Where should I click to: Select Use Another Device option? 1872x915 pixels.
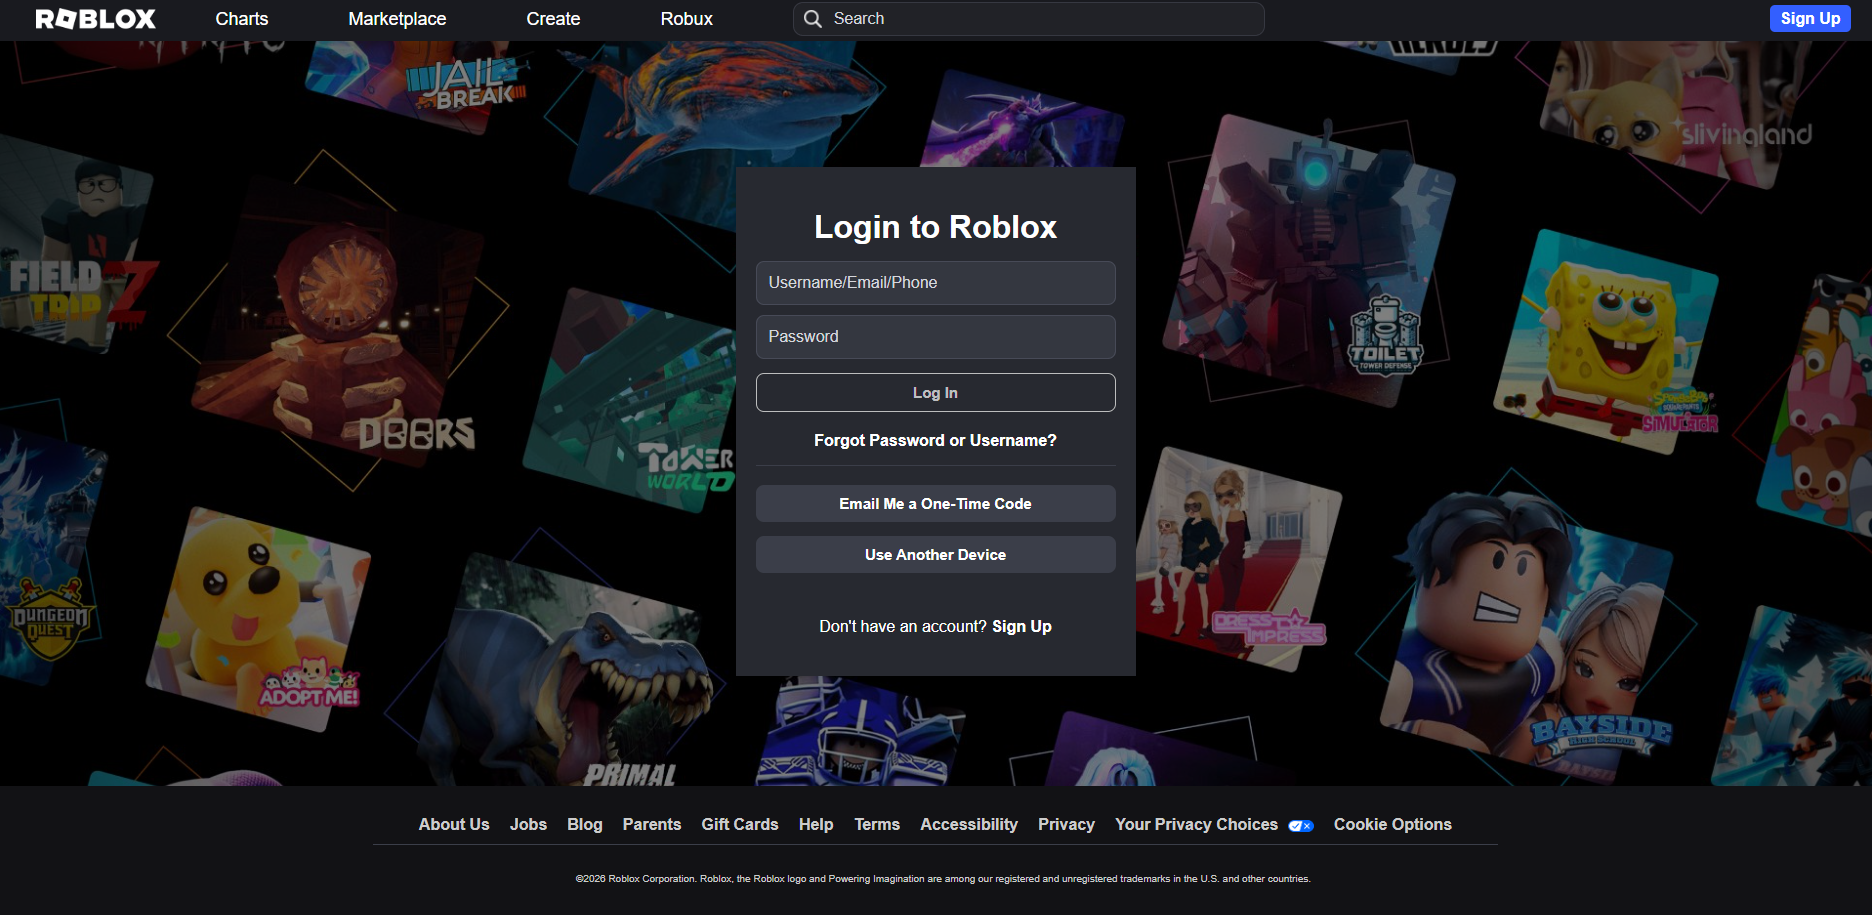coord(936,555)
